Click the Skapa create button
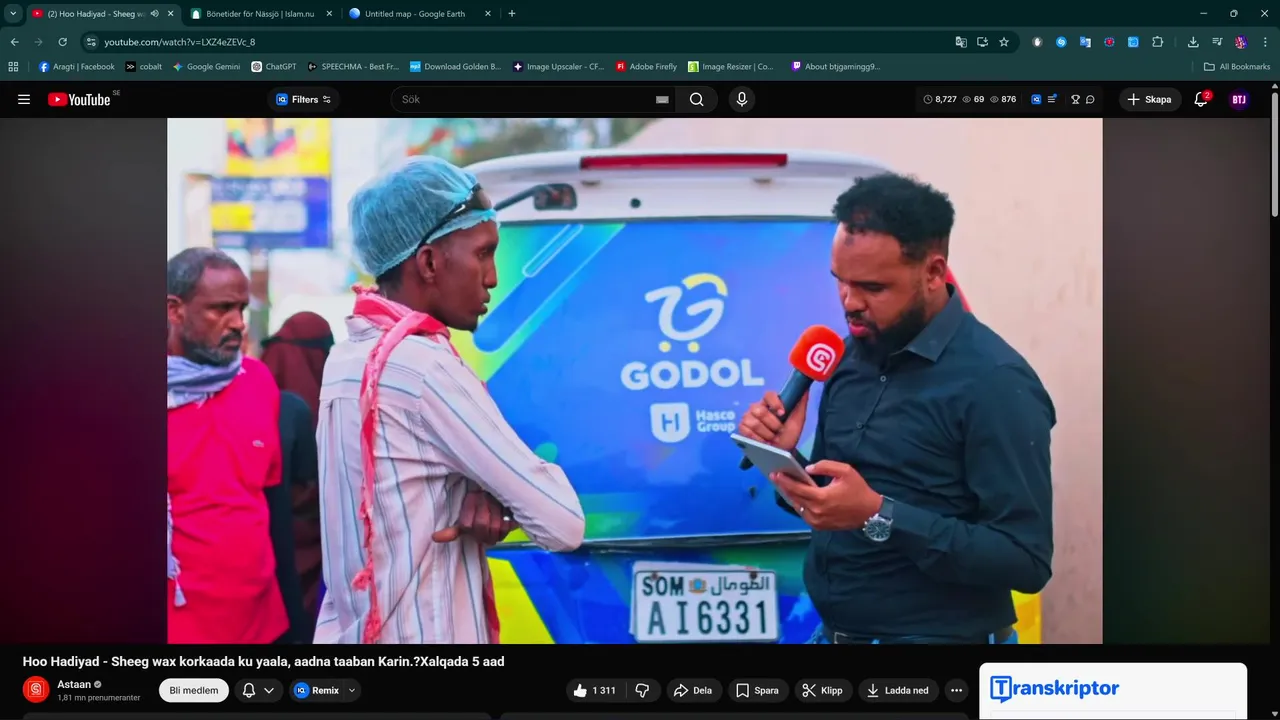 tap(1149, 99)
